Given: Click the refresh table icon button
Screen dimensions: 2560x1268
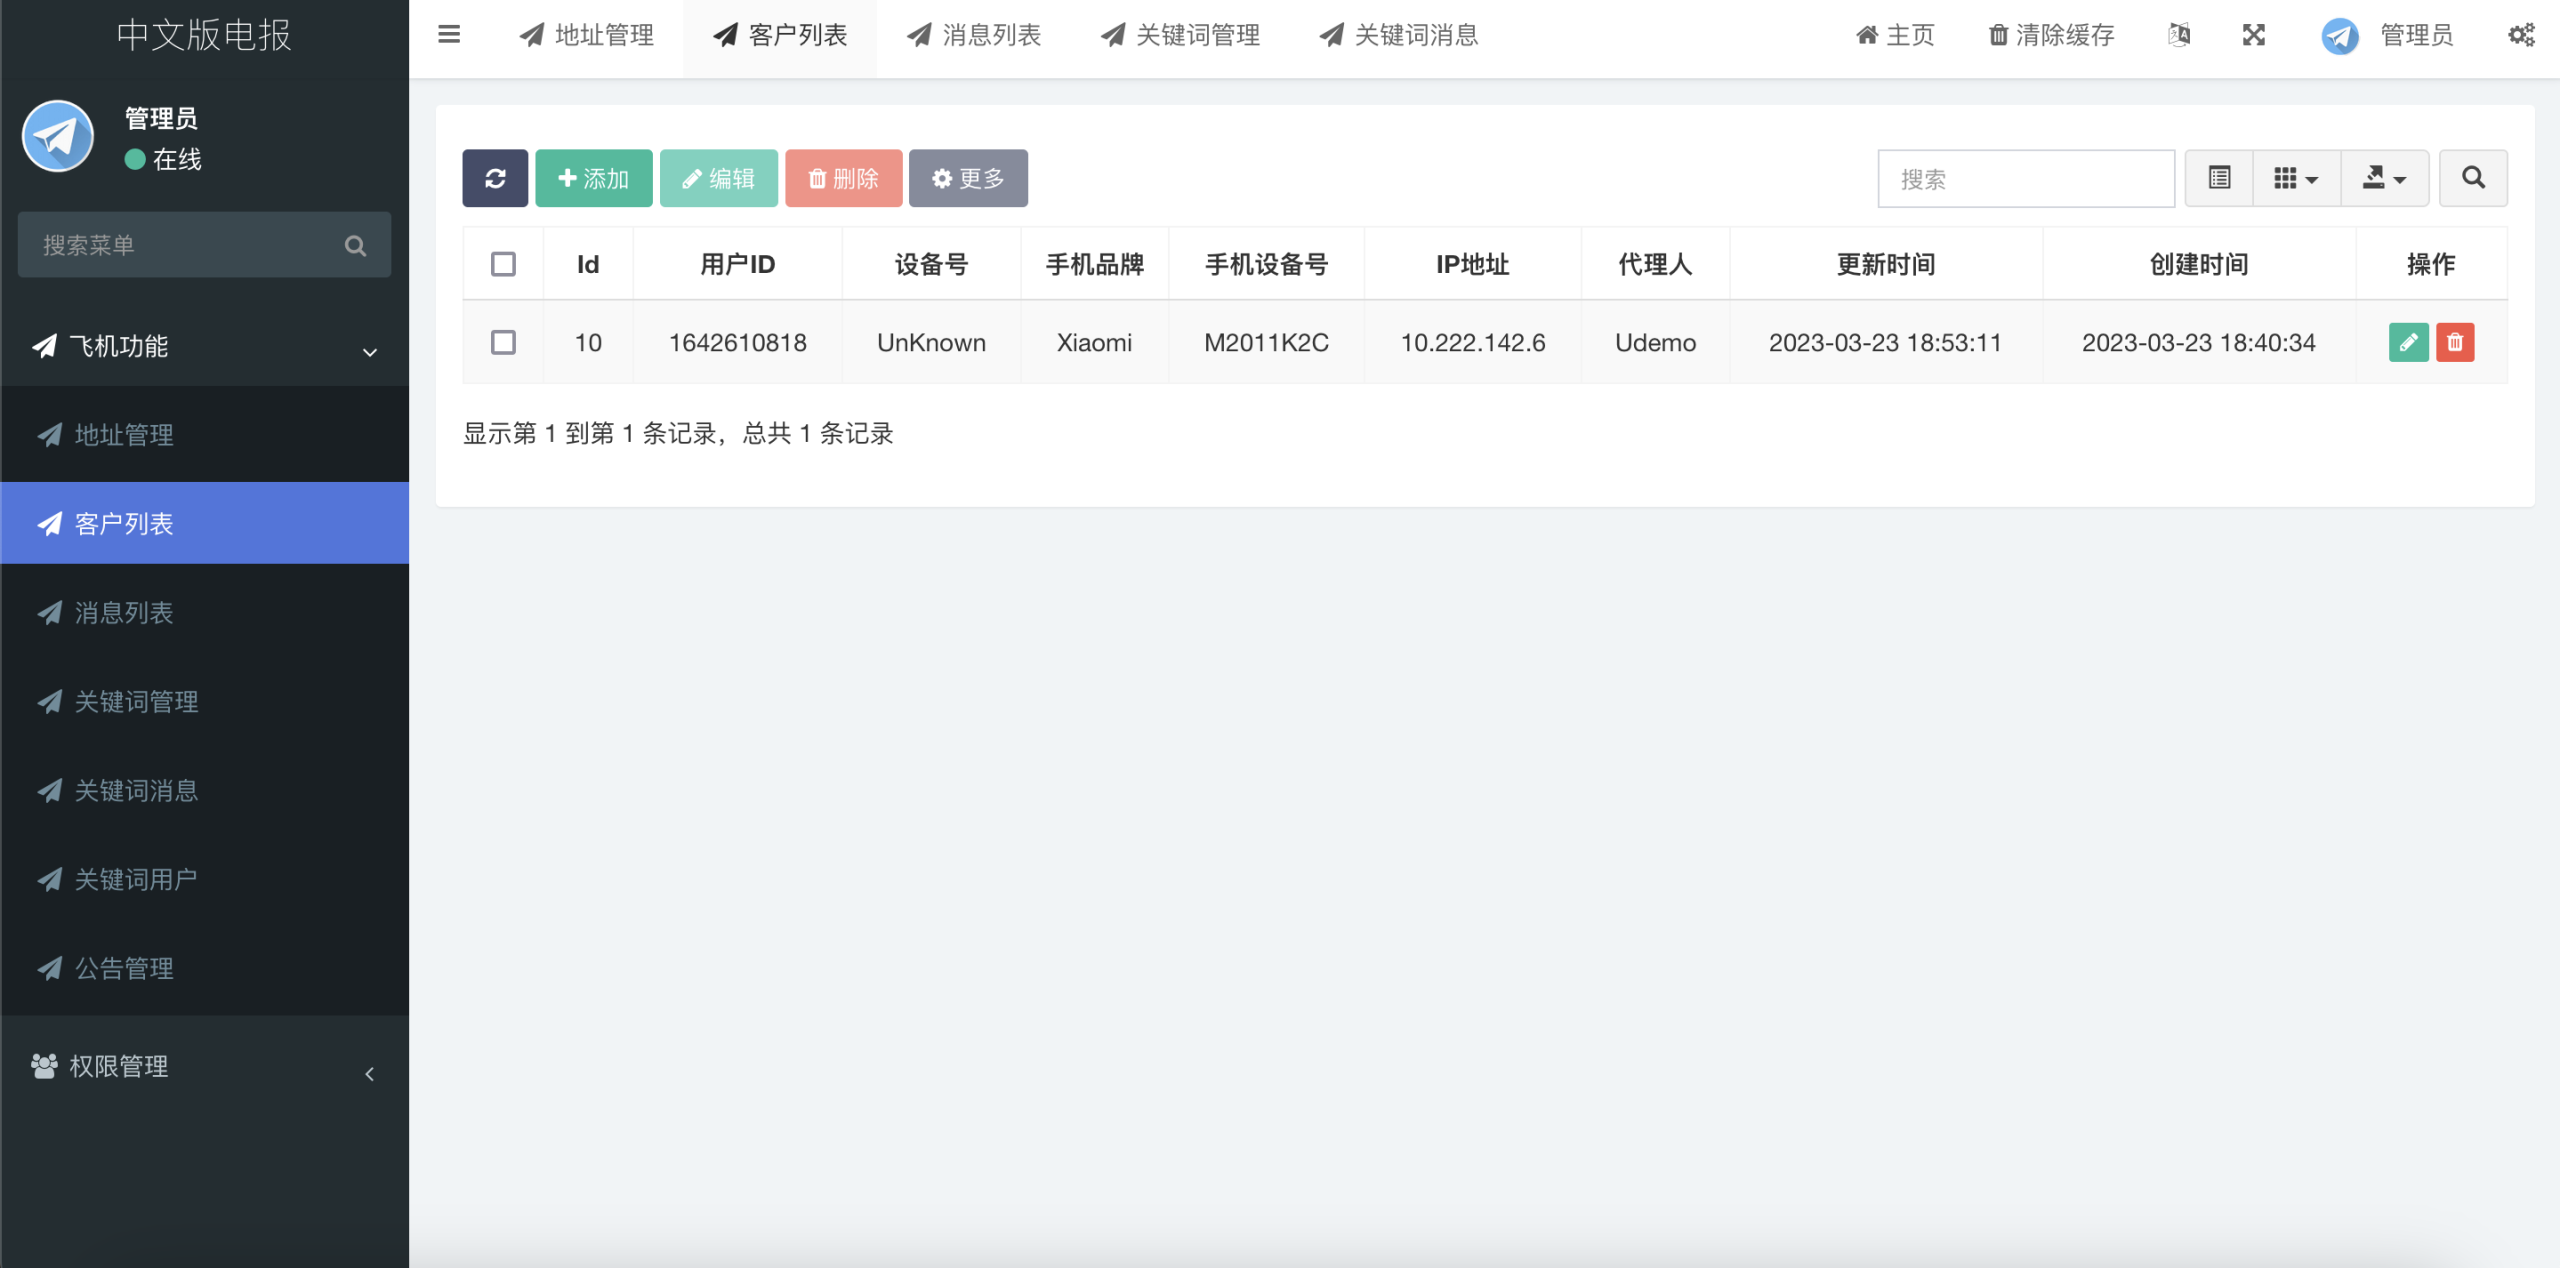Looking at the screenshot, I should pos(495,178).
